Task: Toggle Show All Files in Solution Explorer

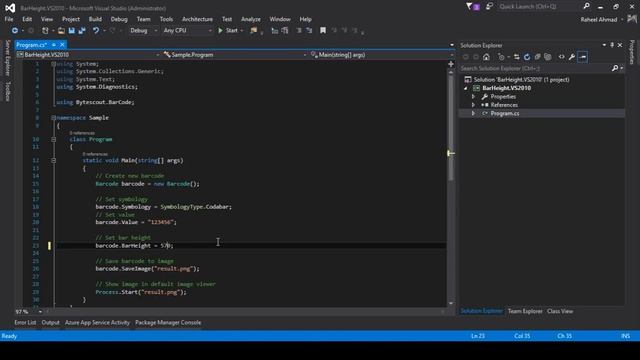Action: point(548,57)
